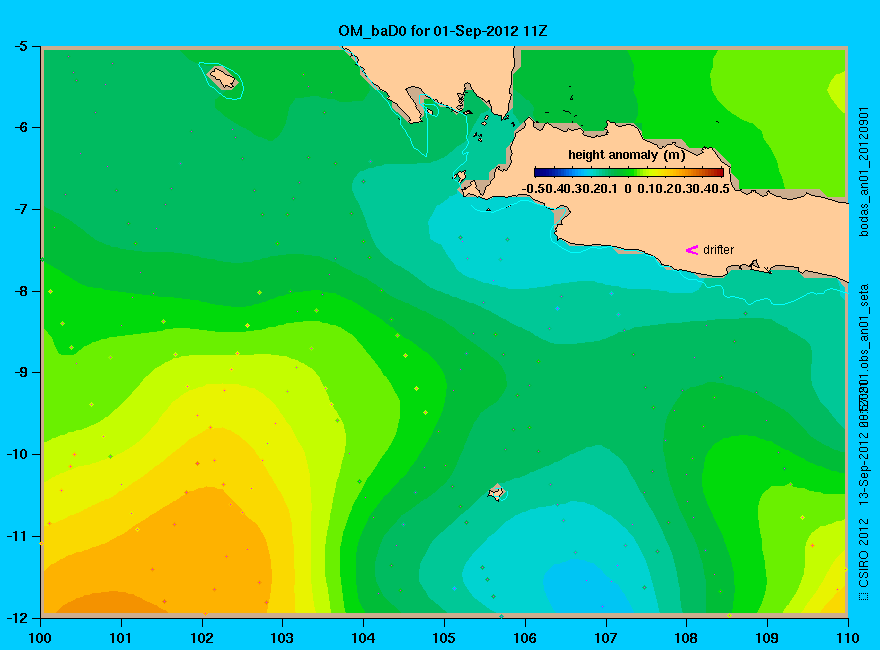This screenshot has height=650, width=880.
Task: Click the colour bar scale numbers
Action: [626, 189]
